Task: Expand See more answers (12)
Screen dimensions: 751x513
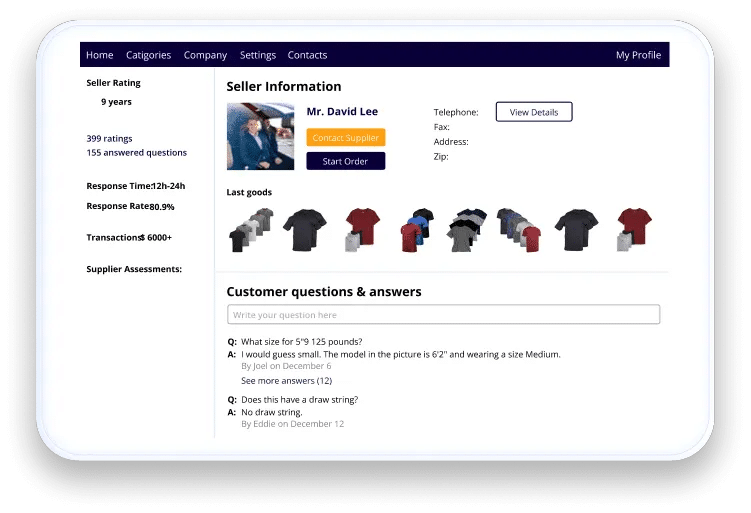Action: coord(286,381)
